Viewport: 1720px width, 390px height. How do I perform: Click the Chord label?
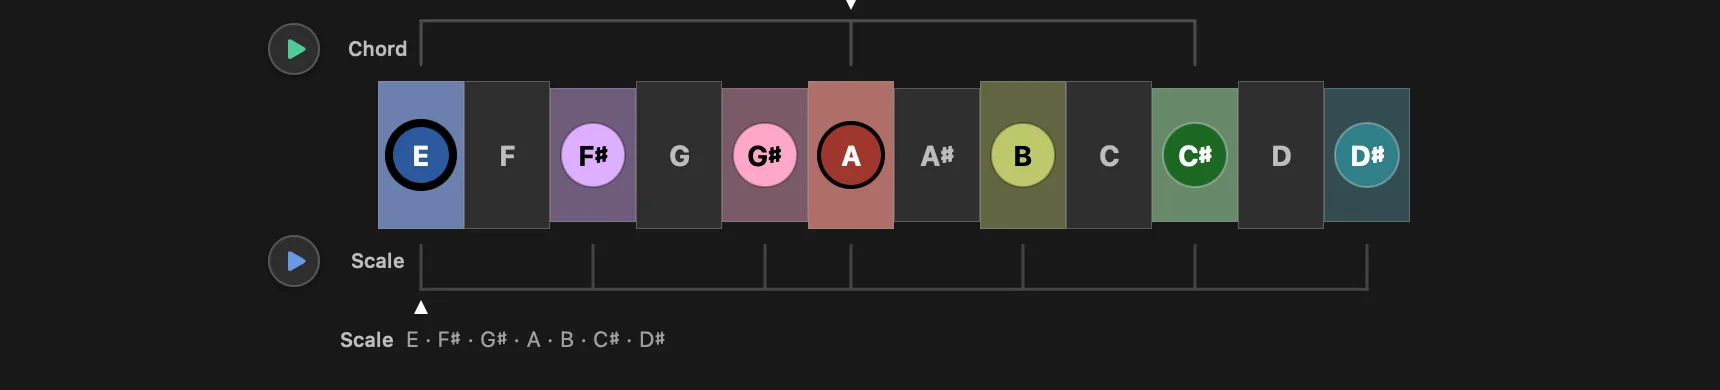click(377, 49)
